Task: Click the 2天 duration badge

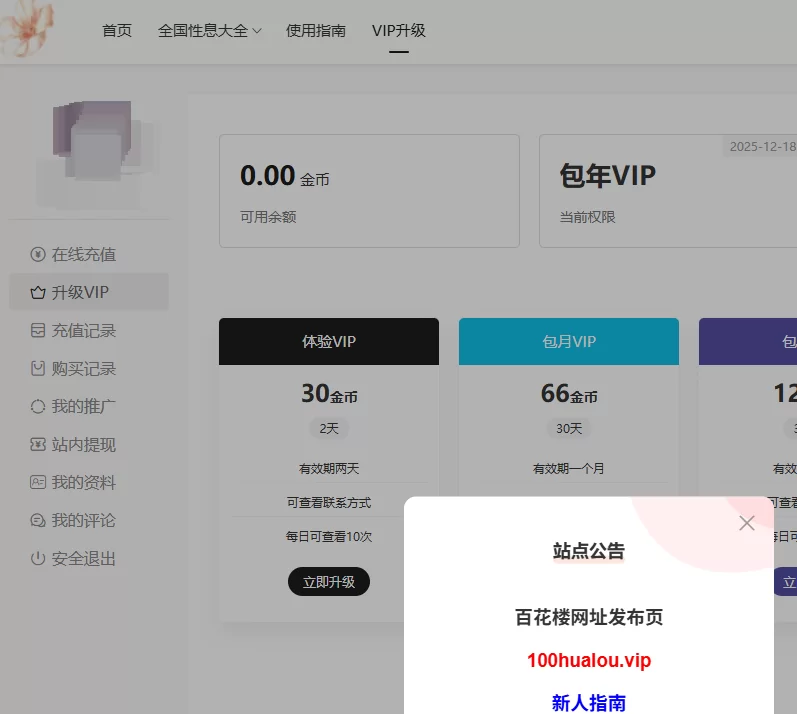Action: 329,428
